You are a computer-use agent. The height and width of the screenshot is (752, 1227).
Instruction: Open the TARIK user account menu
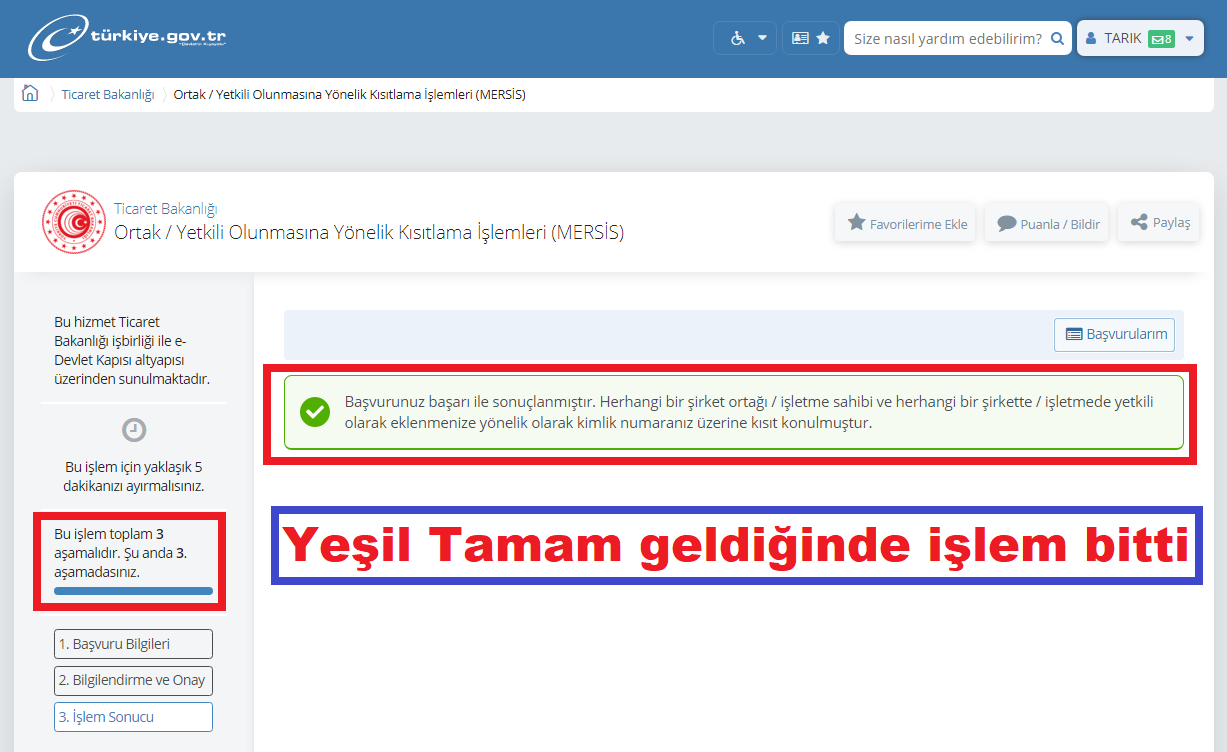pos(1140,38)
